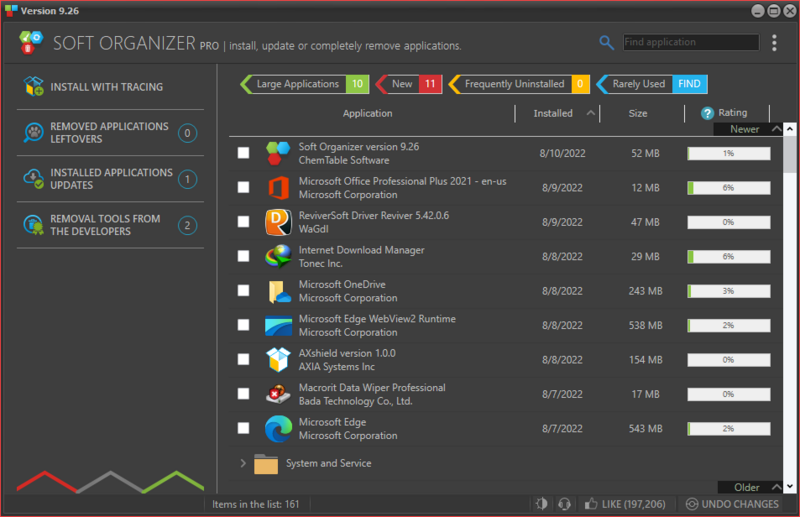Screen dimensions: 800x517
Task: Click the Internet Download Manager icon
Action: pyautogui.click(x=278, y=256)
